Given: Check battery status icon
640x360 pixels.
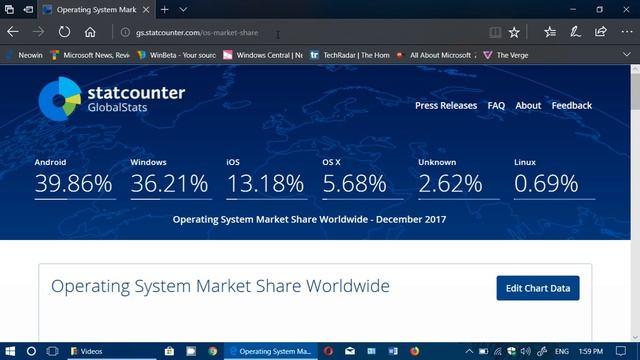Looking at the screenshot, I should click(x=483, y=351).
